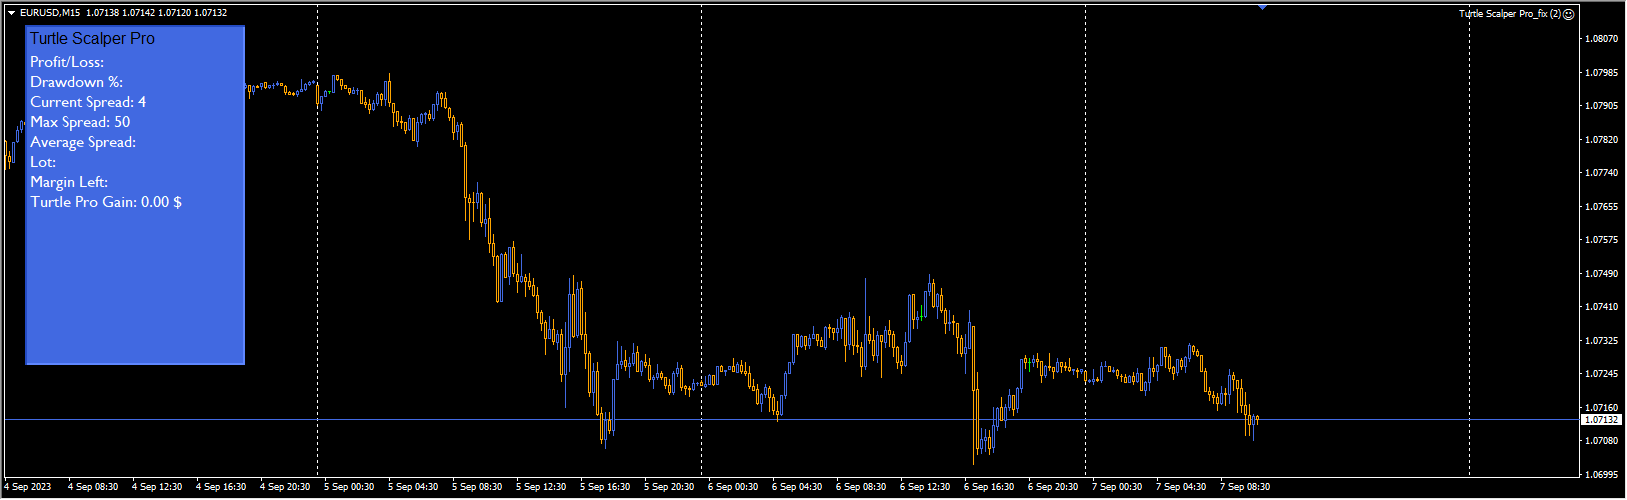Click the Turtle Pro Gain: 0.00 $ text
The height and width of the screenshot is (500, 1627).
pyautogui.click(x=106, y=202)
